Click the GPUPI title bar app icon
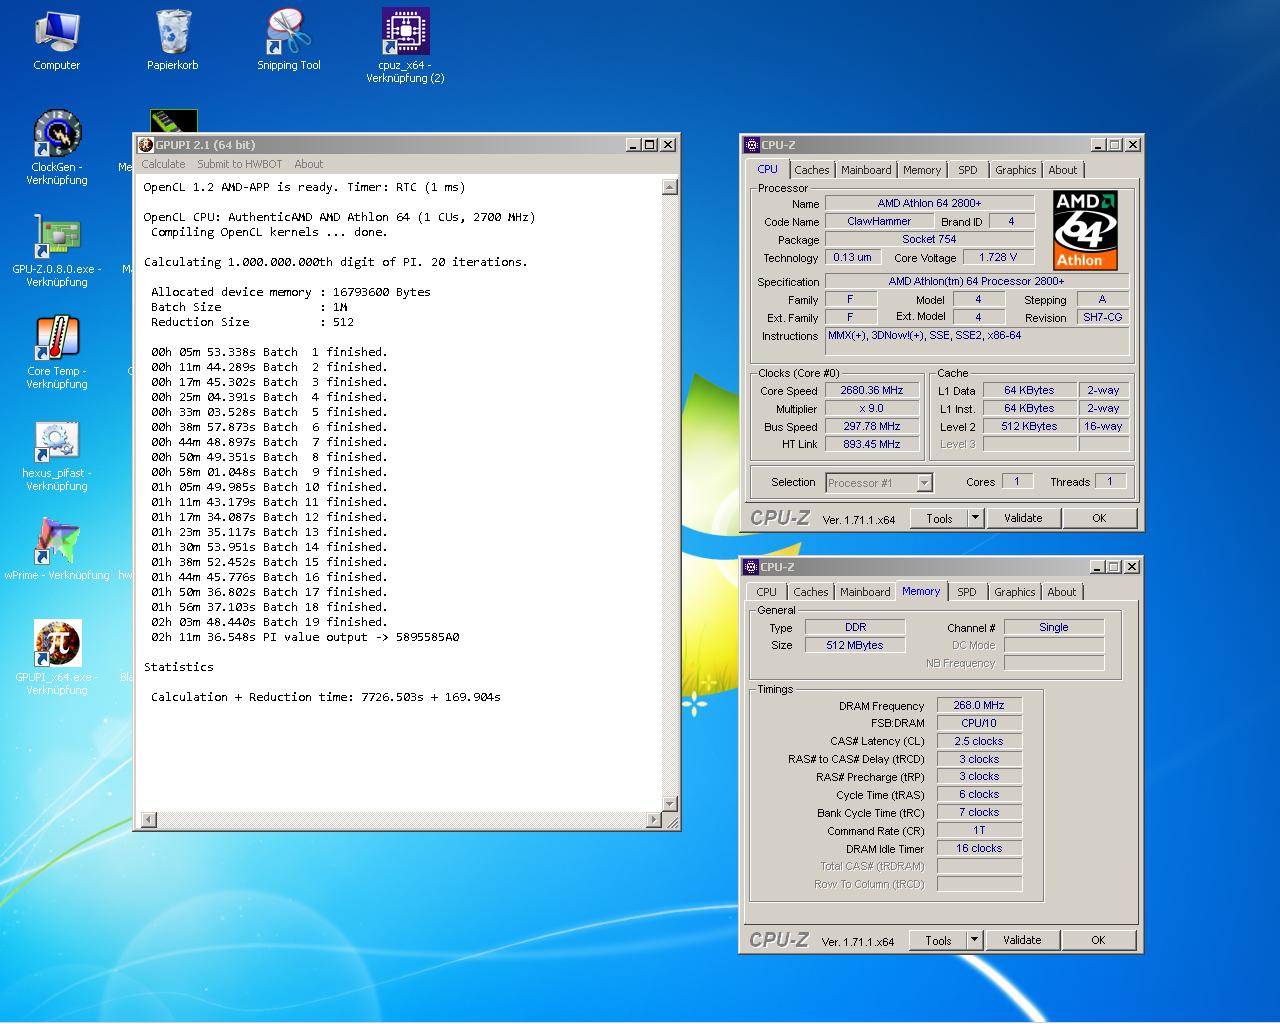Image resolution: width=1280 pixels, height=1024 pixels. tap(146, 145)
